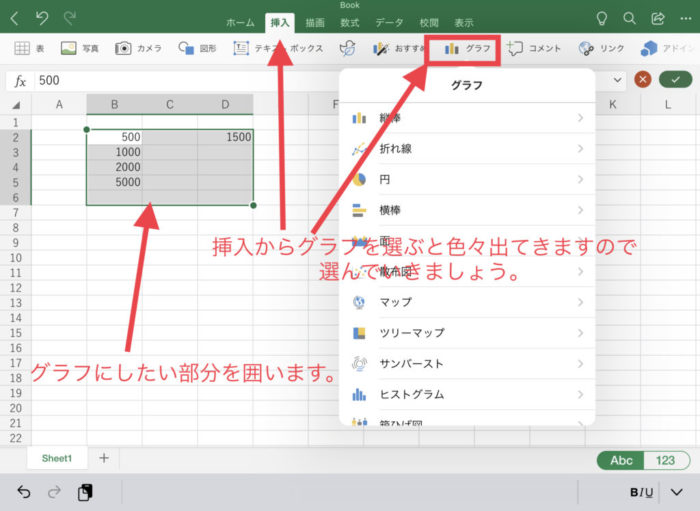Tap the bottom bar undo arrow

coord(24,492)
